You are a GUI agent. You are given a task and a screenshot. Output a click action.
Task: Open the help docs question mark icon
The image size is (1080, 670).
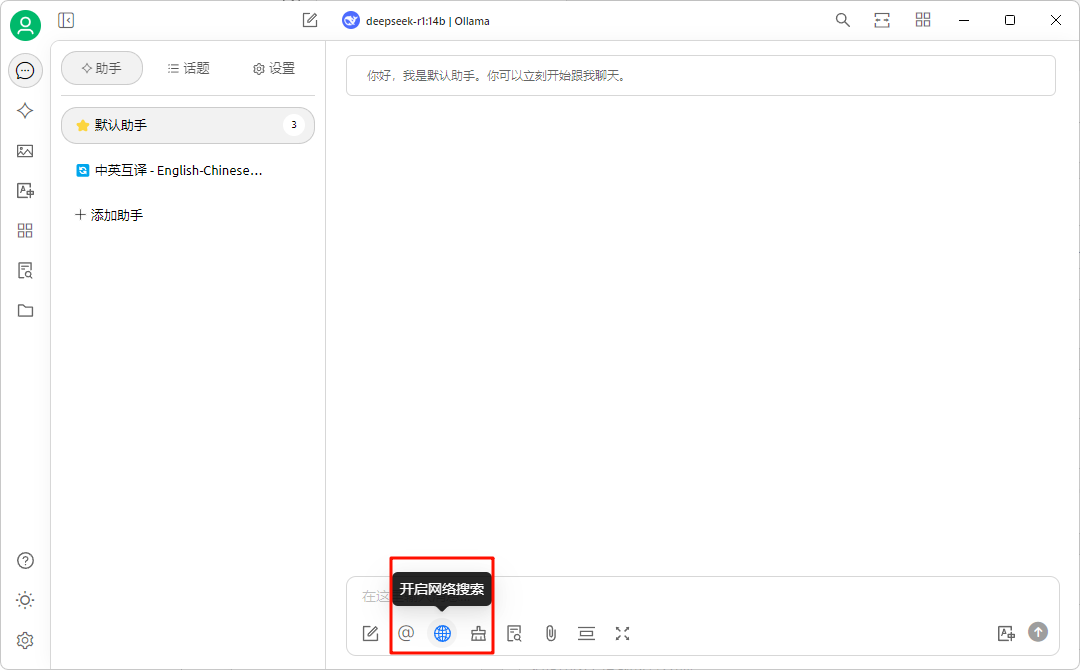(25, 561)
